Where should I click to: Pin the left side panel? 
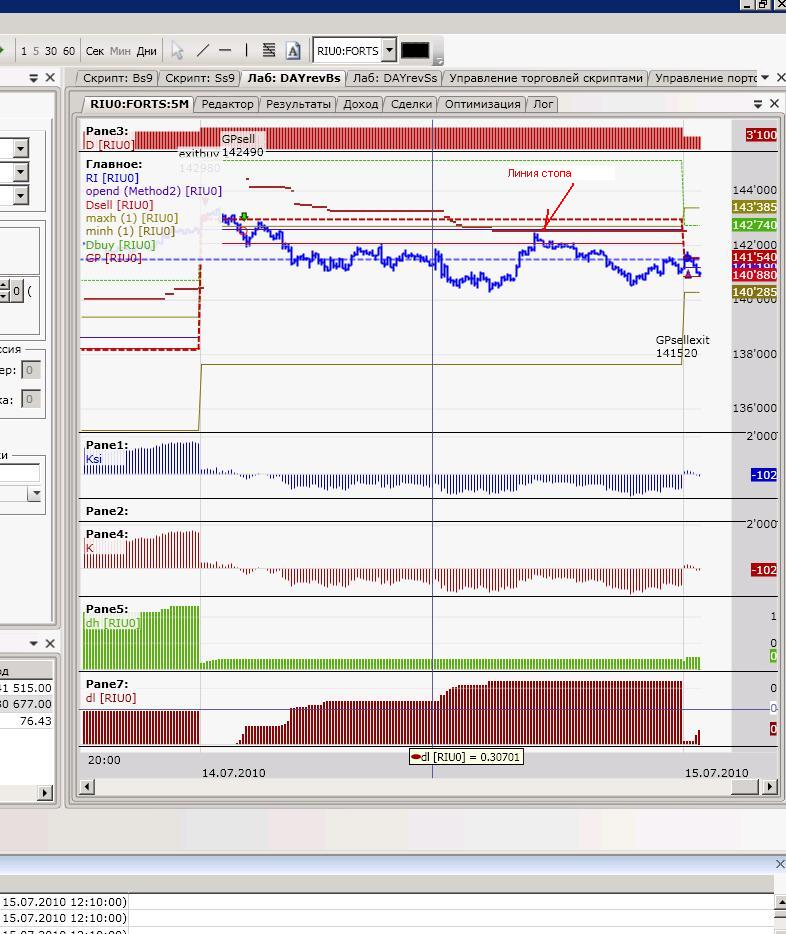point(32,77)
